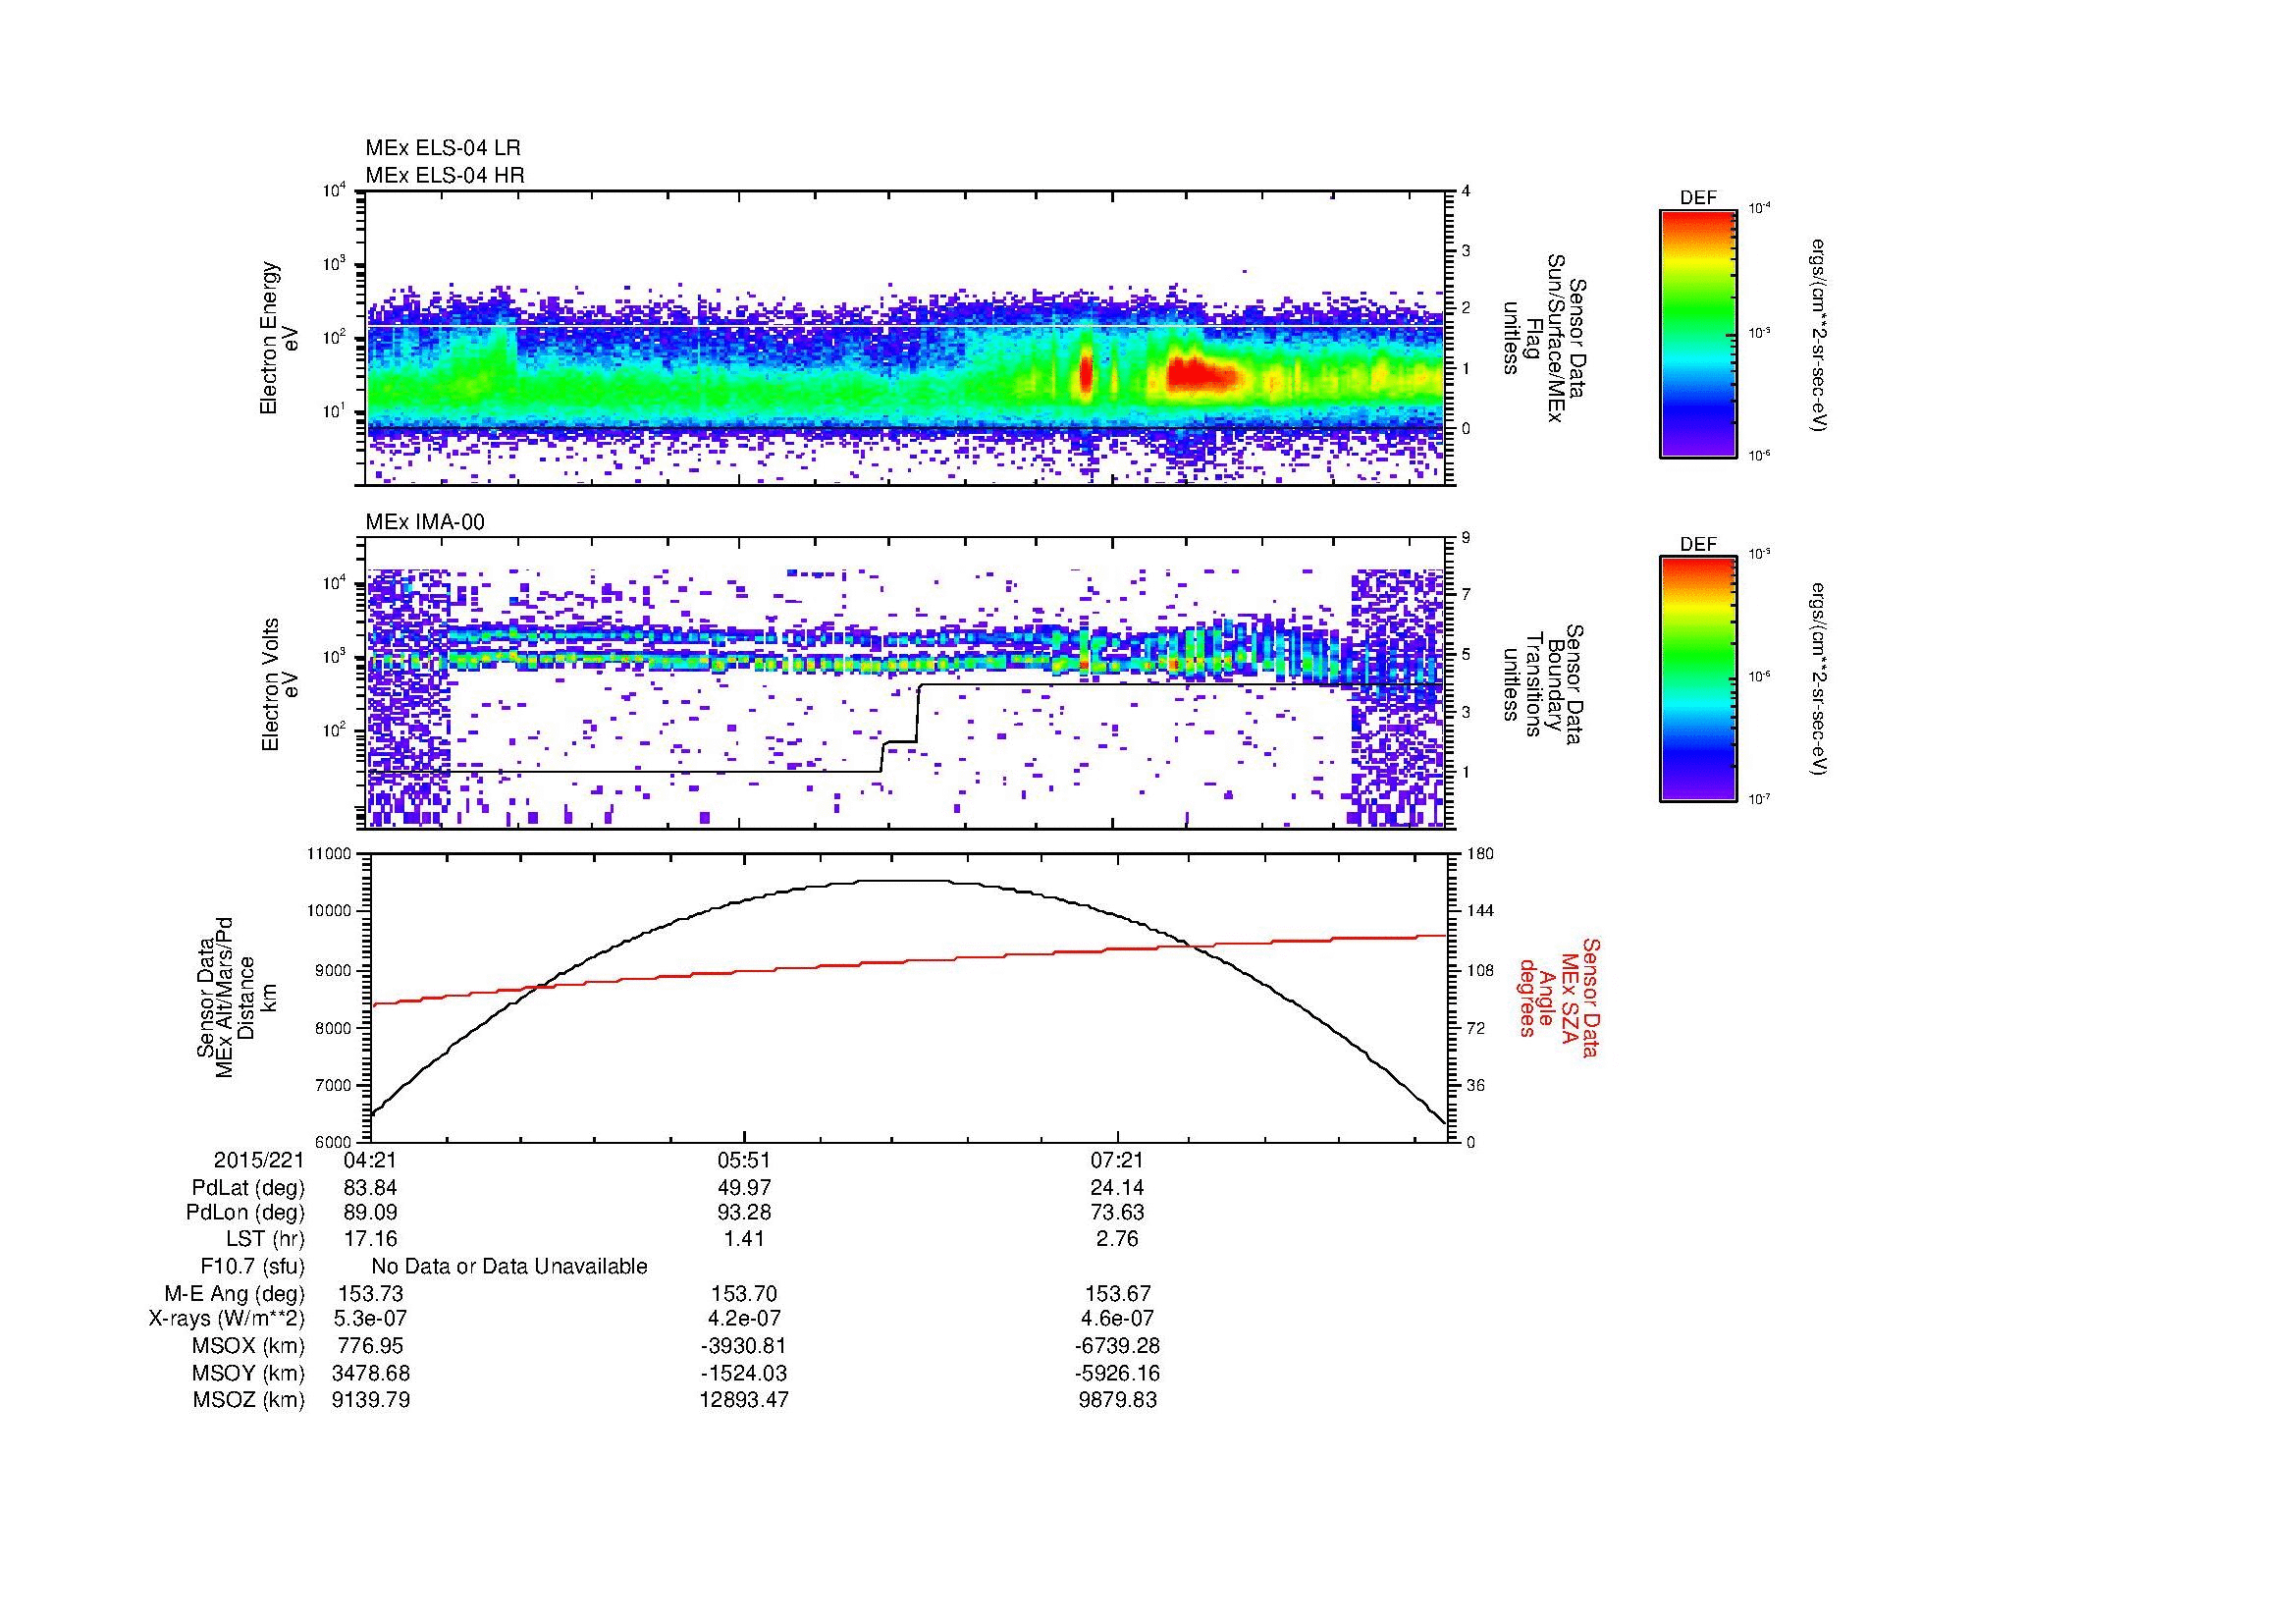Click the 'PdLon (deg)' row label
Image resolution: width=2296 pixels, height=1623 pixels.
coord(245,1213)
